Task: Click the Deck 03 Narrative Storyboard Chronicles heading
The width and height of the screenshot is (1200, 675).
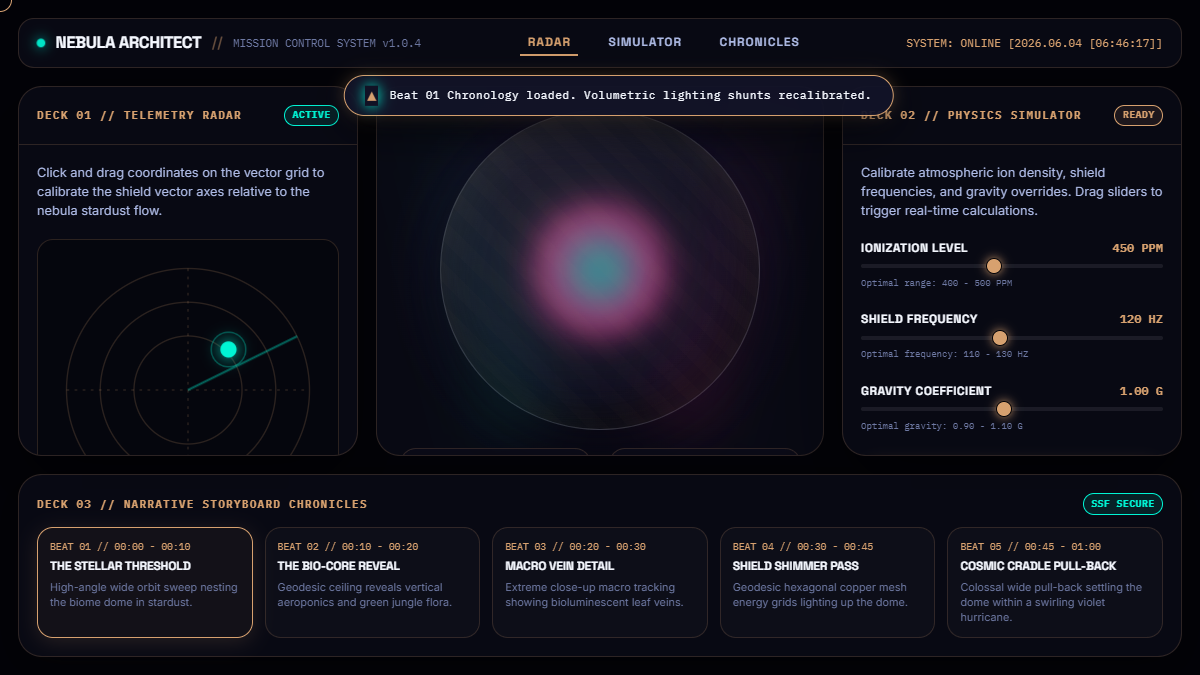Action: click(x=202, y=504)
